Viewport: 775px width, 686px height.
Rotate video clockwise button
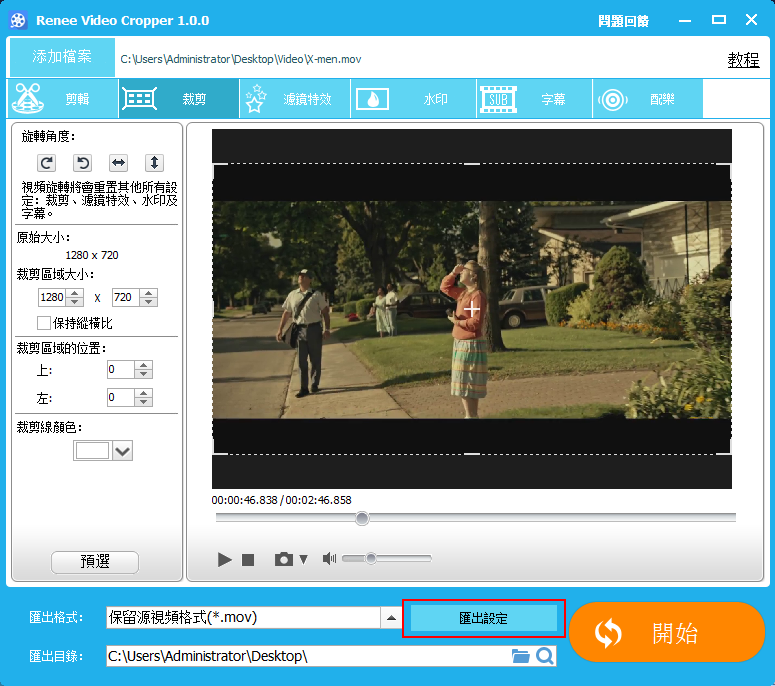(46, 163)
